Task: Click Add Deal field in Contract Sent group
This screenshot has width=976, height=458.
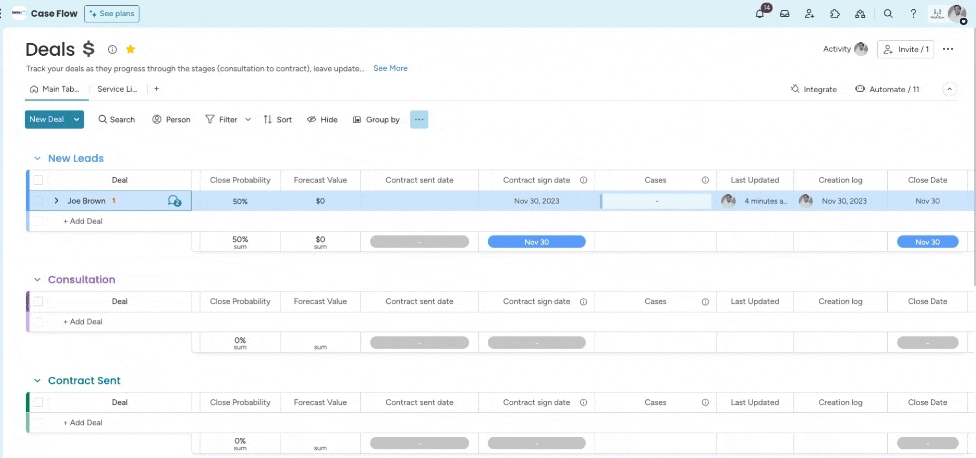Action: point(83,423)
